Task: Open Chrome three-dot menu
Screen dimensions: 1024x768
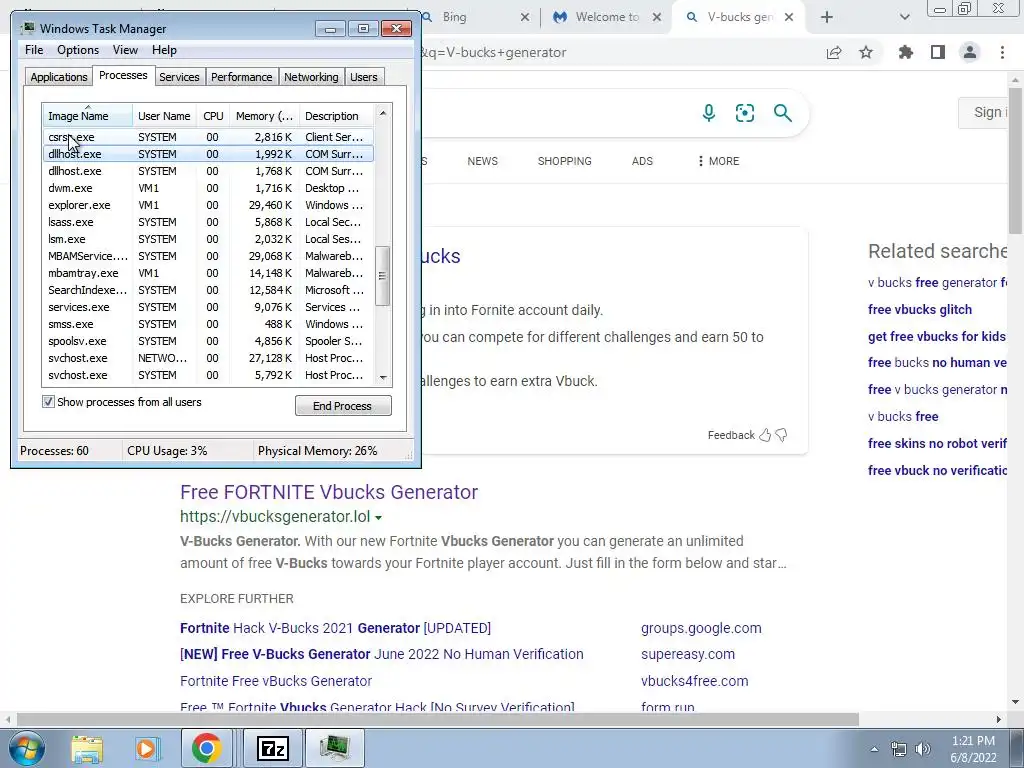Action: pos(1002,52)
